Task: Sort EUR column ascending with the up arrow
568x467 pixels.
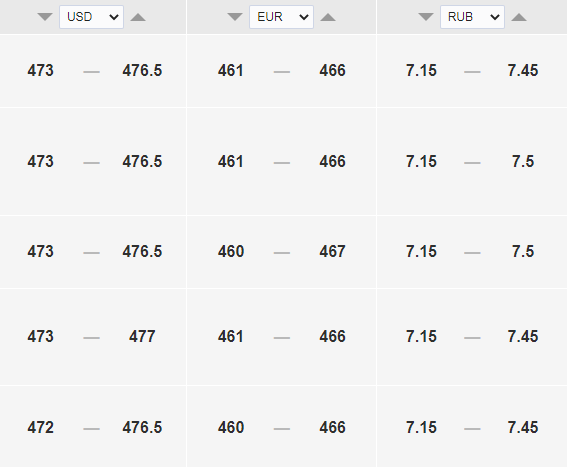Action: 328,17
